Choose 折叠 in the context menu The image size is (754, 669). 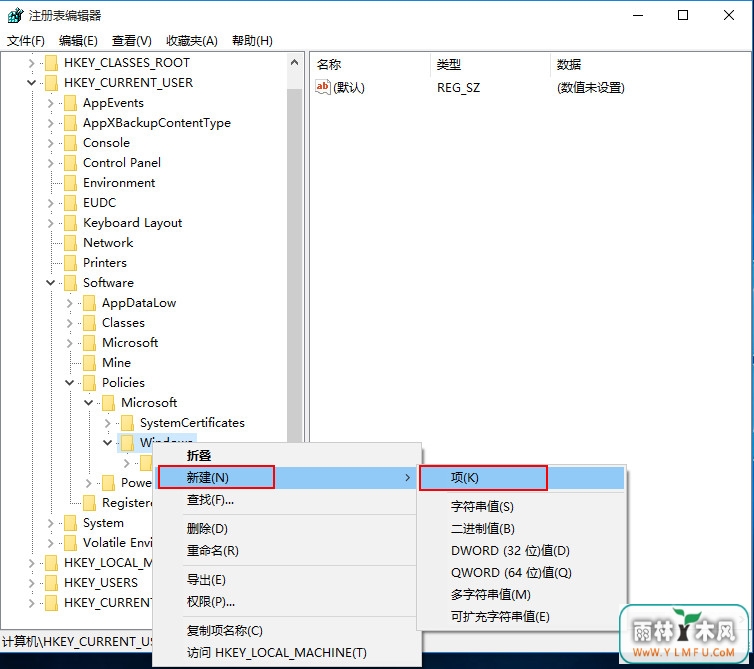(287, 455)
